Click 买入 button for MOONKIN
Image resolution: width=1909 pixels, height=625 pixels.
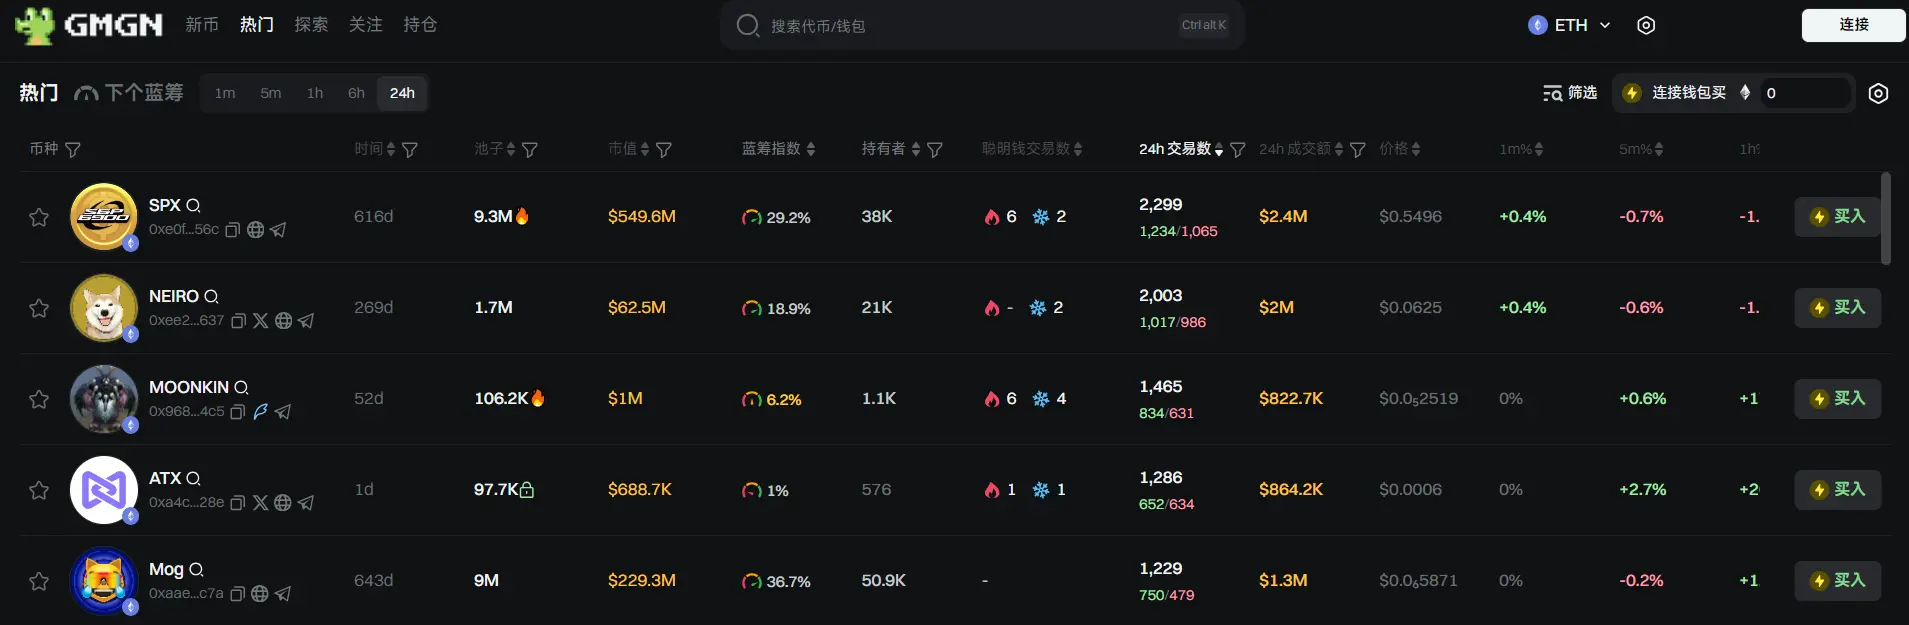coord(1837,399)
